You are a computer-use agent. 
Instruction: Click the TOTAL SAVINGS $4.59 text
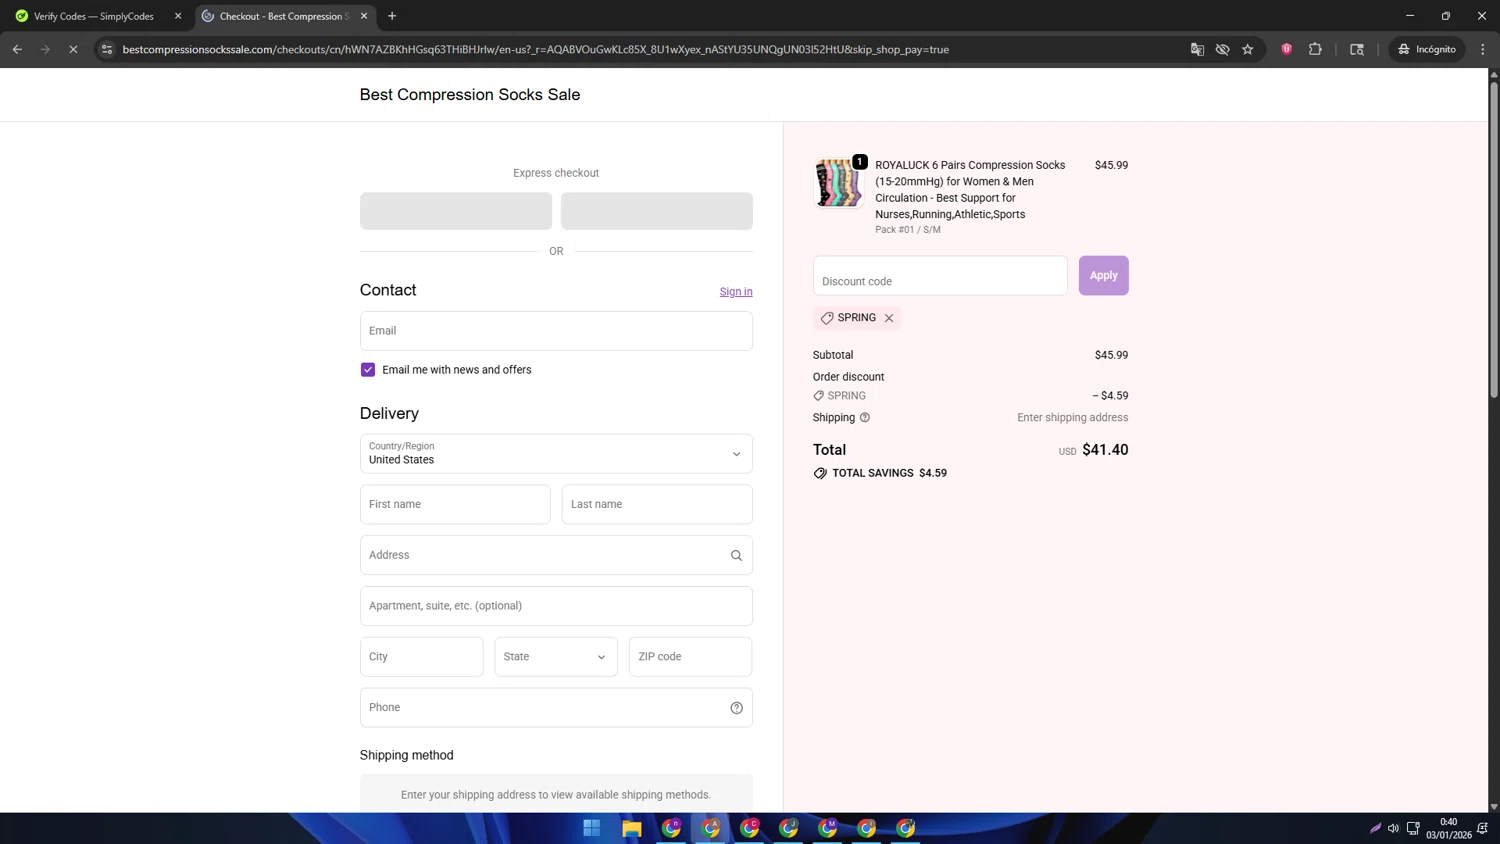point(889,473)
